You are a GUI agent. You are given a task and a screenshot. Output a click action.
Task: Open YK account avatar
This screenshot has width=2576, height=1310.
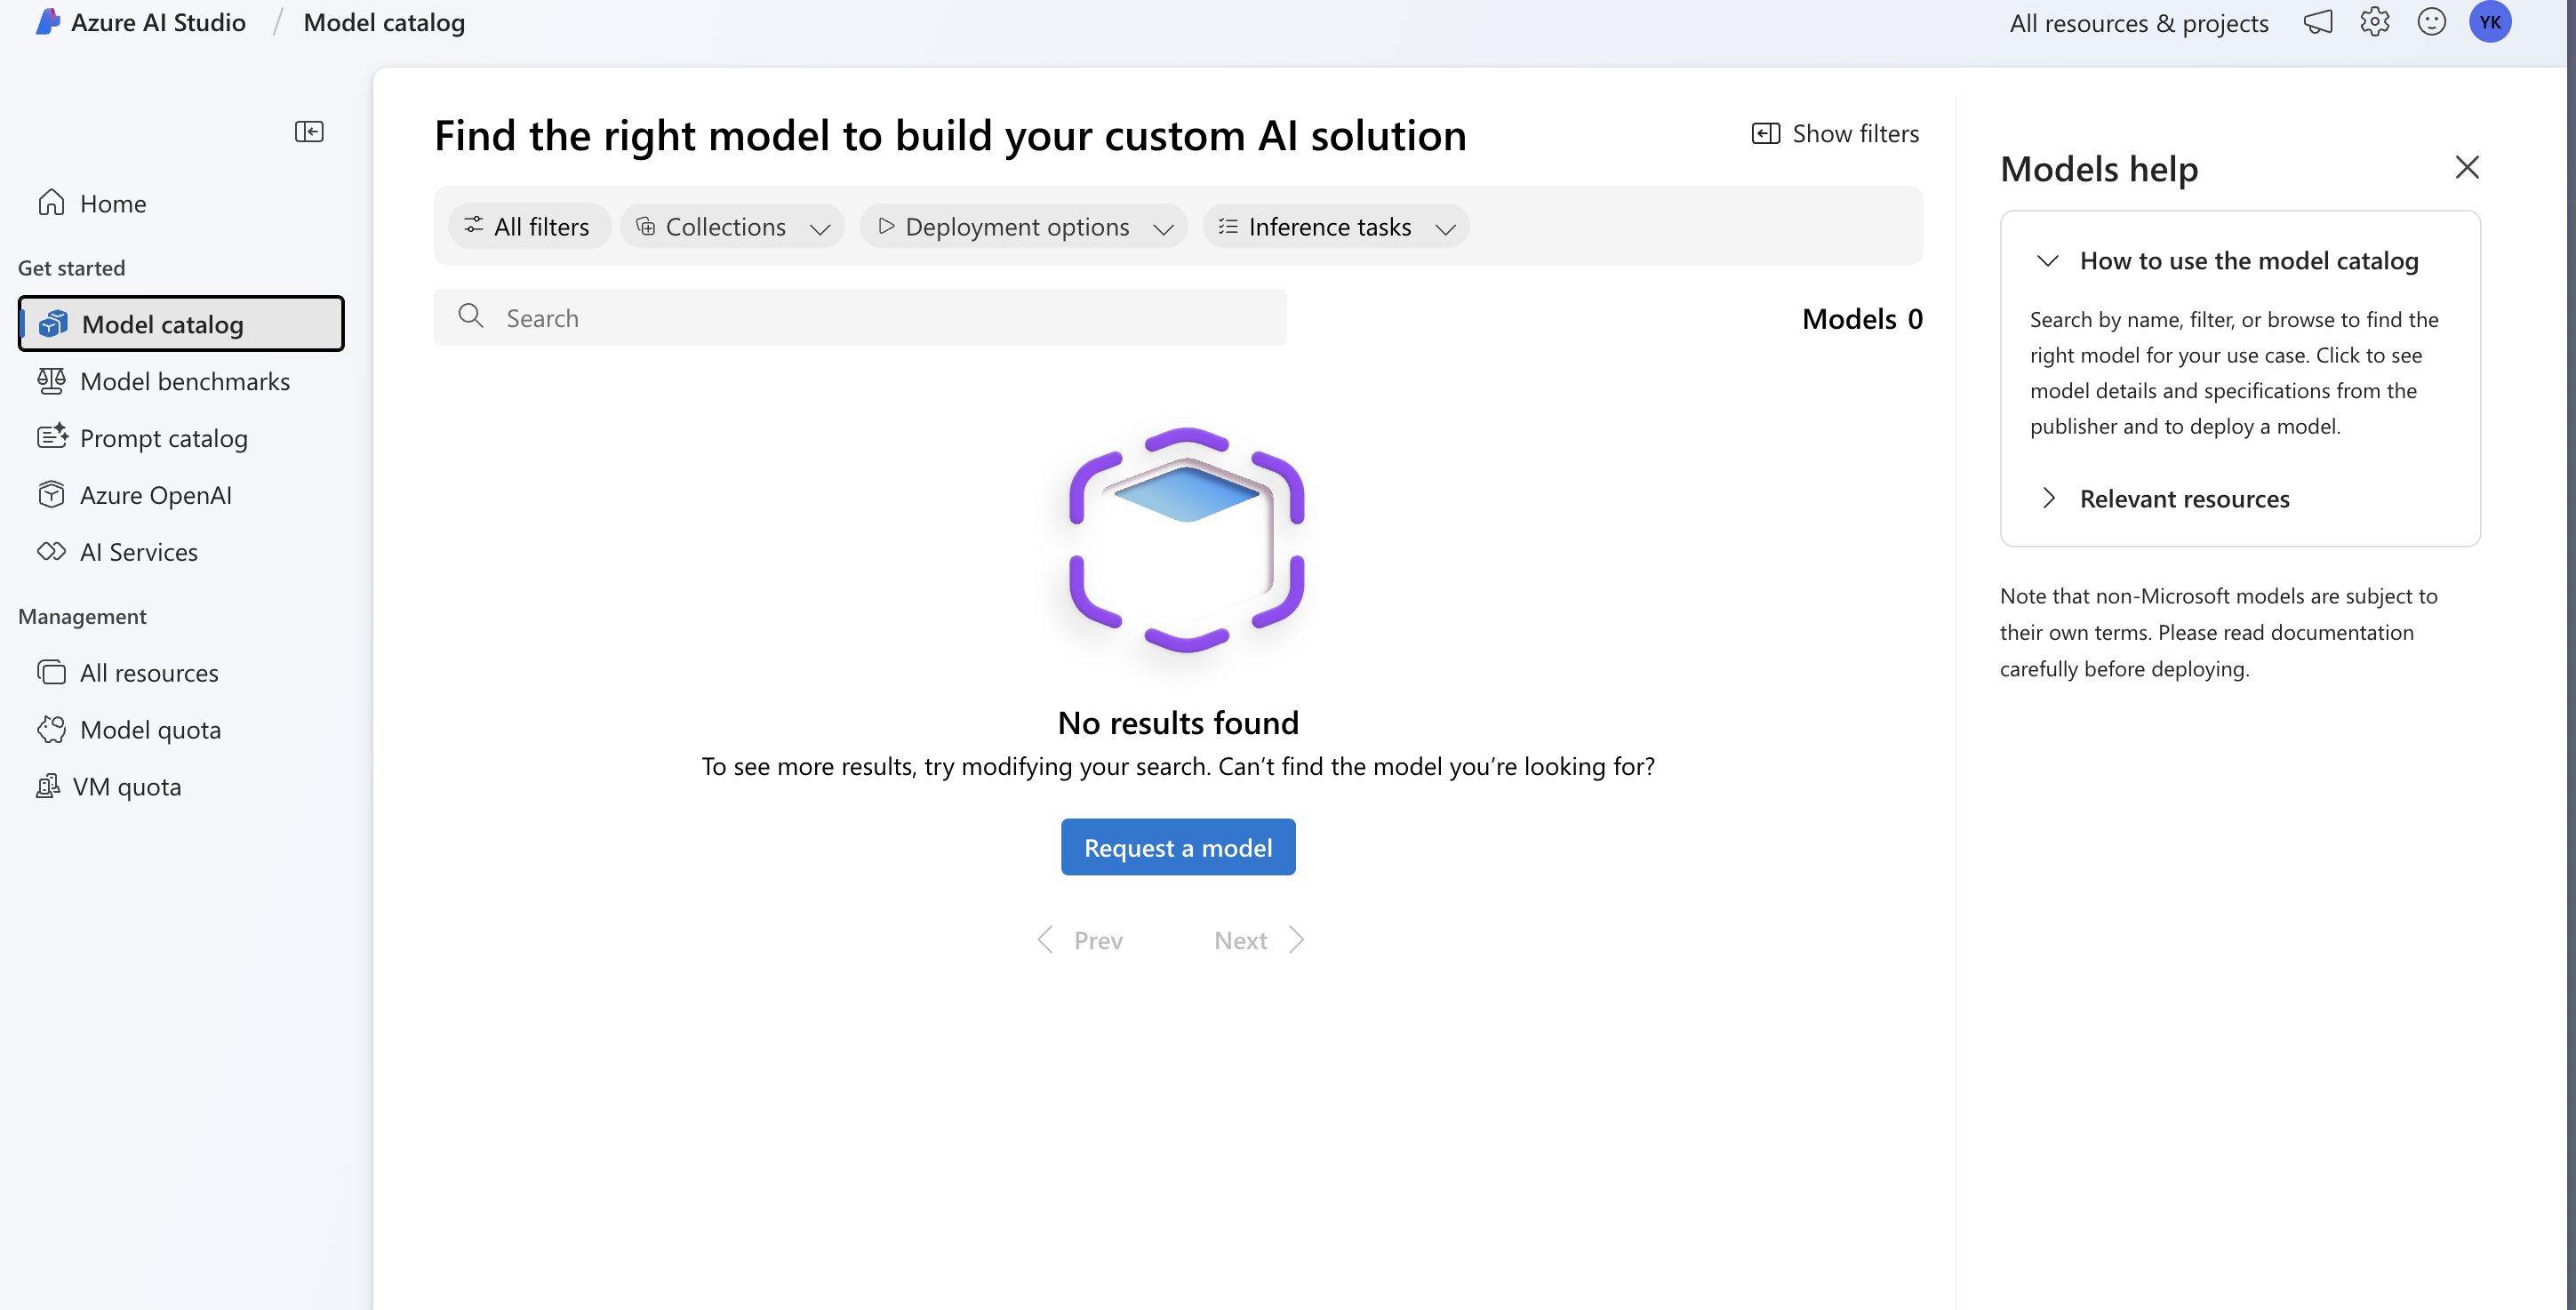point(2490,22)
